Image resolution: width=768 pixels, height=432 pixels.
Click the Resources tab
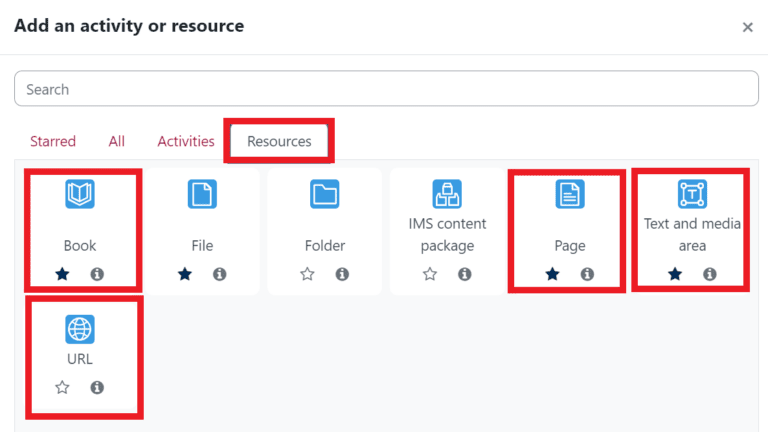click(279, 141)
